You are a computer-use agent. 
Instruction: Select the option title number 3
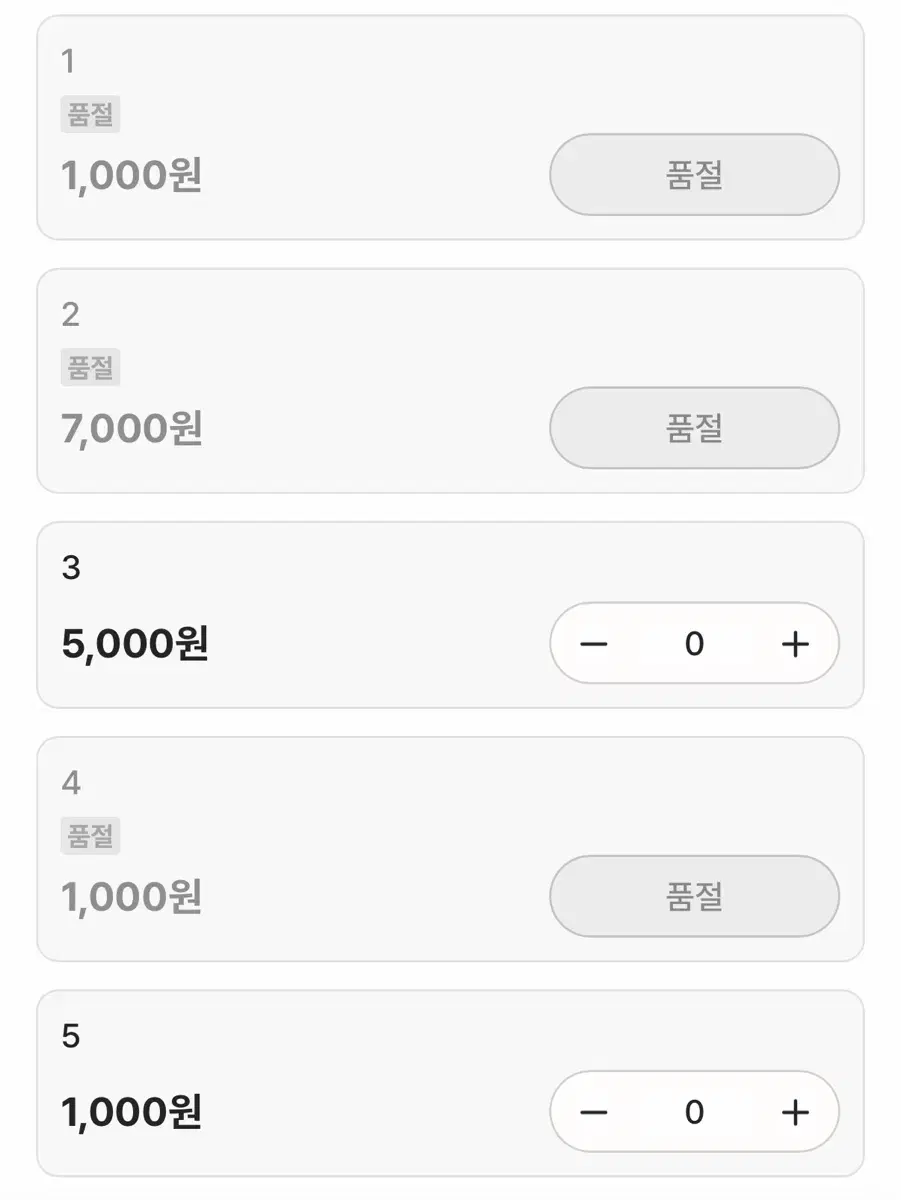click(70, 568)
